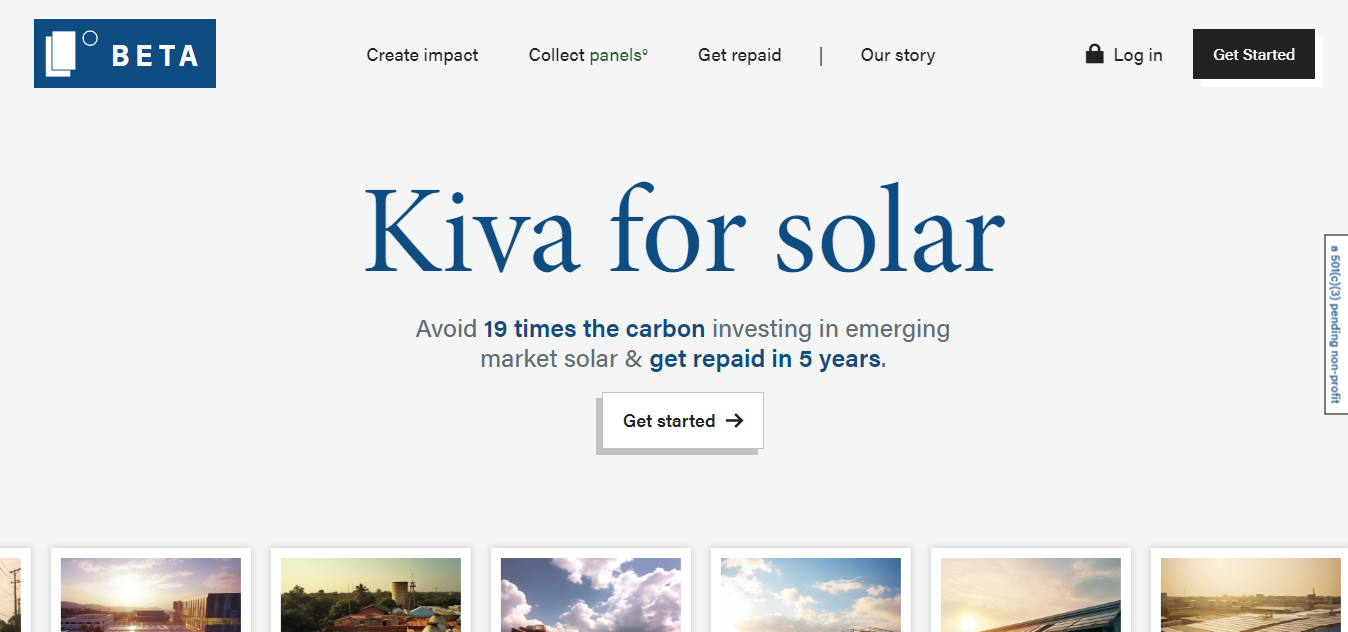The width and height of the screenshot is (1348, 632).
Task: Open the large cloudy sky thumbnail
Action: (x=590, y=597)
